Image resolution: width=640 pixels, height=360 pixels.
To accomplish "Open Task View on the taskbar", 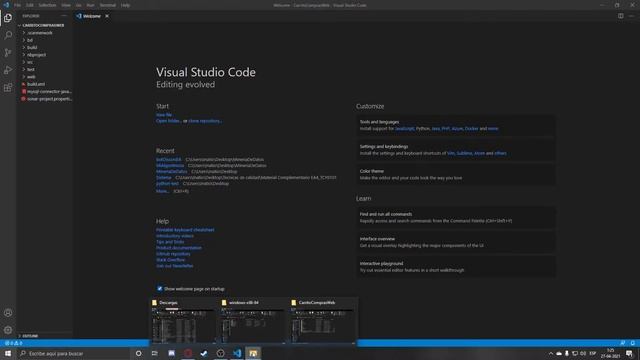I will click(x=155, y=353).
